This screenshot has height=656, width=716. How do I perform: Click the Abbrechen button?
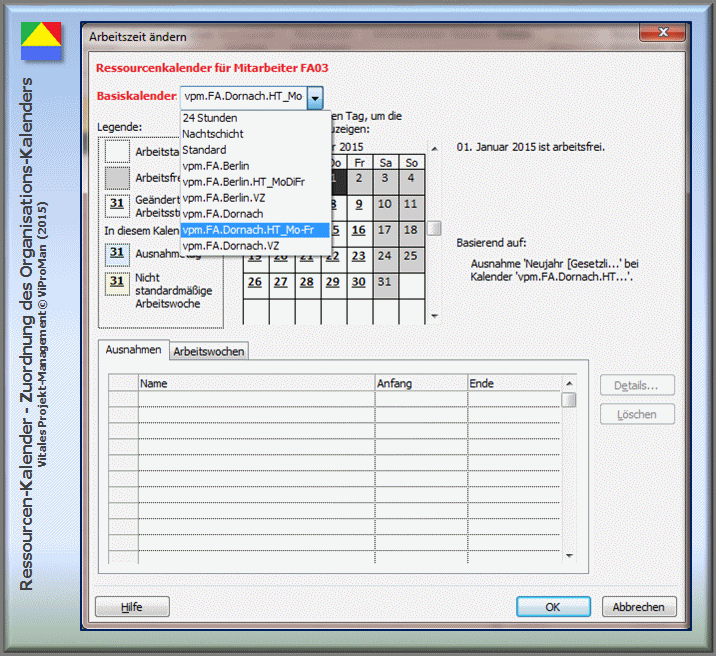(639, 607)
